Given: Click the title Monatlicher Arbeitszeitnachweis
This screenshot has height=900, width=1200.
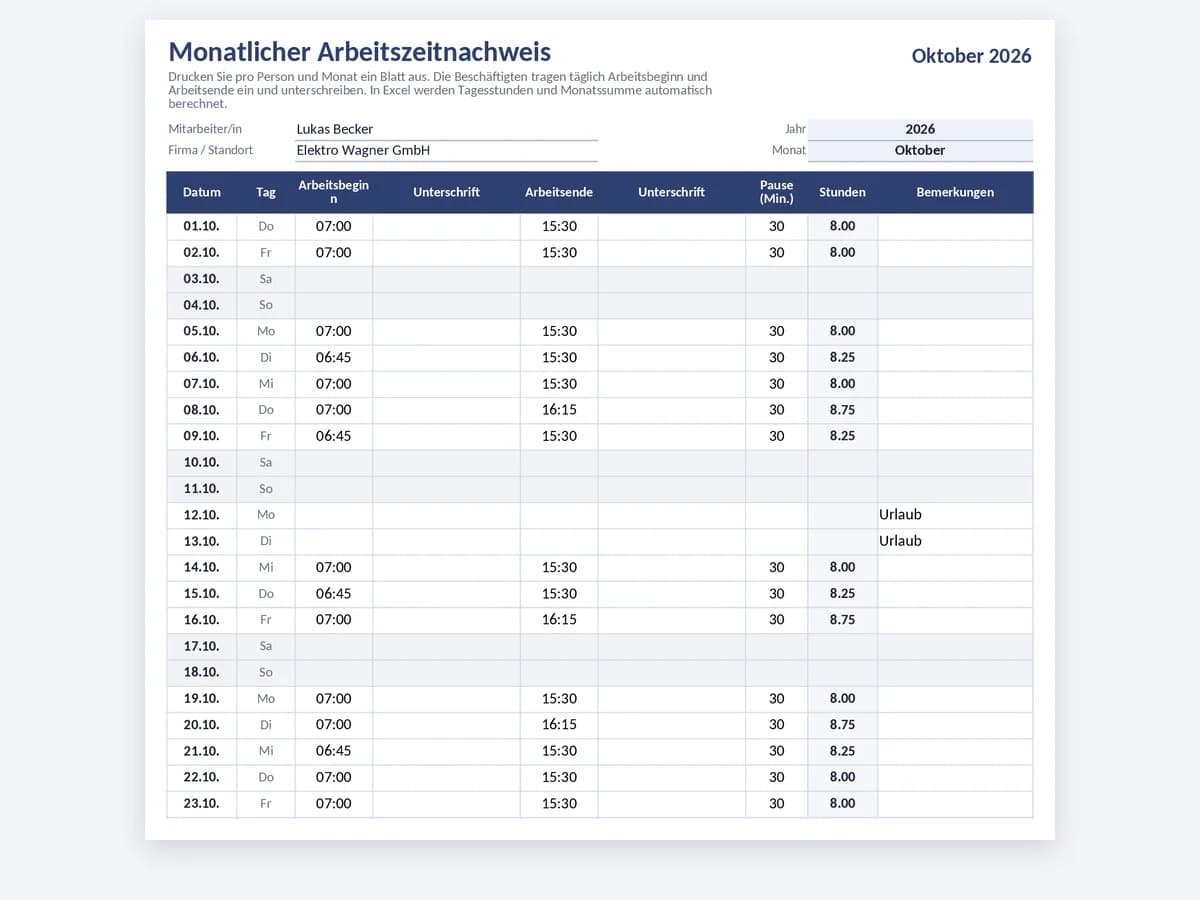Looking at the screenshot, I should click(360, 52).
